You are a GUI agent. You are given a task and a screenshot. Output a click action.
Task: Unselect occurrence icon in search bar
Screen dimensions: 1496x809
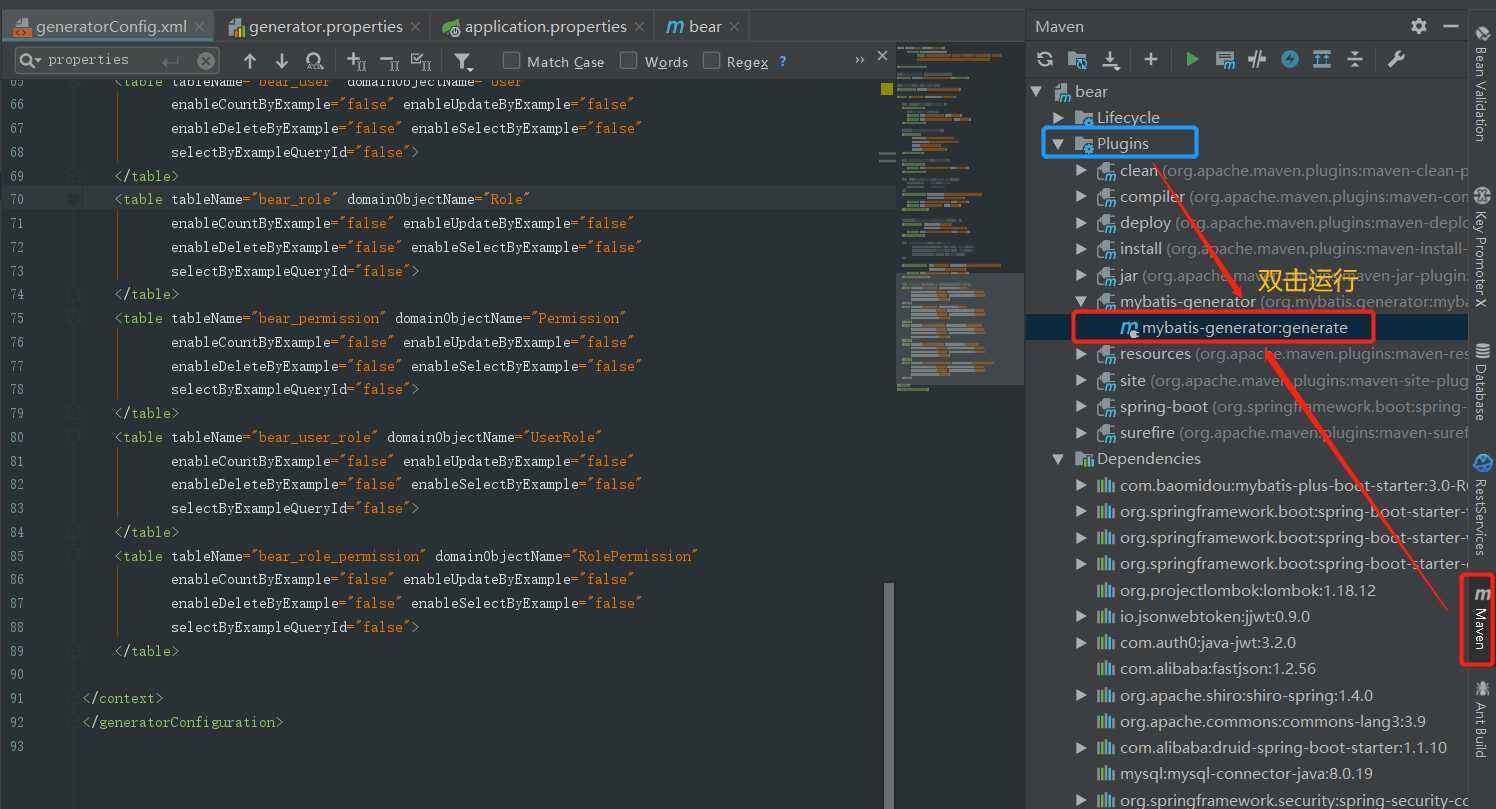[389, 61]
